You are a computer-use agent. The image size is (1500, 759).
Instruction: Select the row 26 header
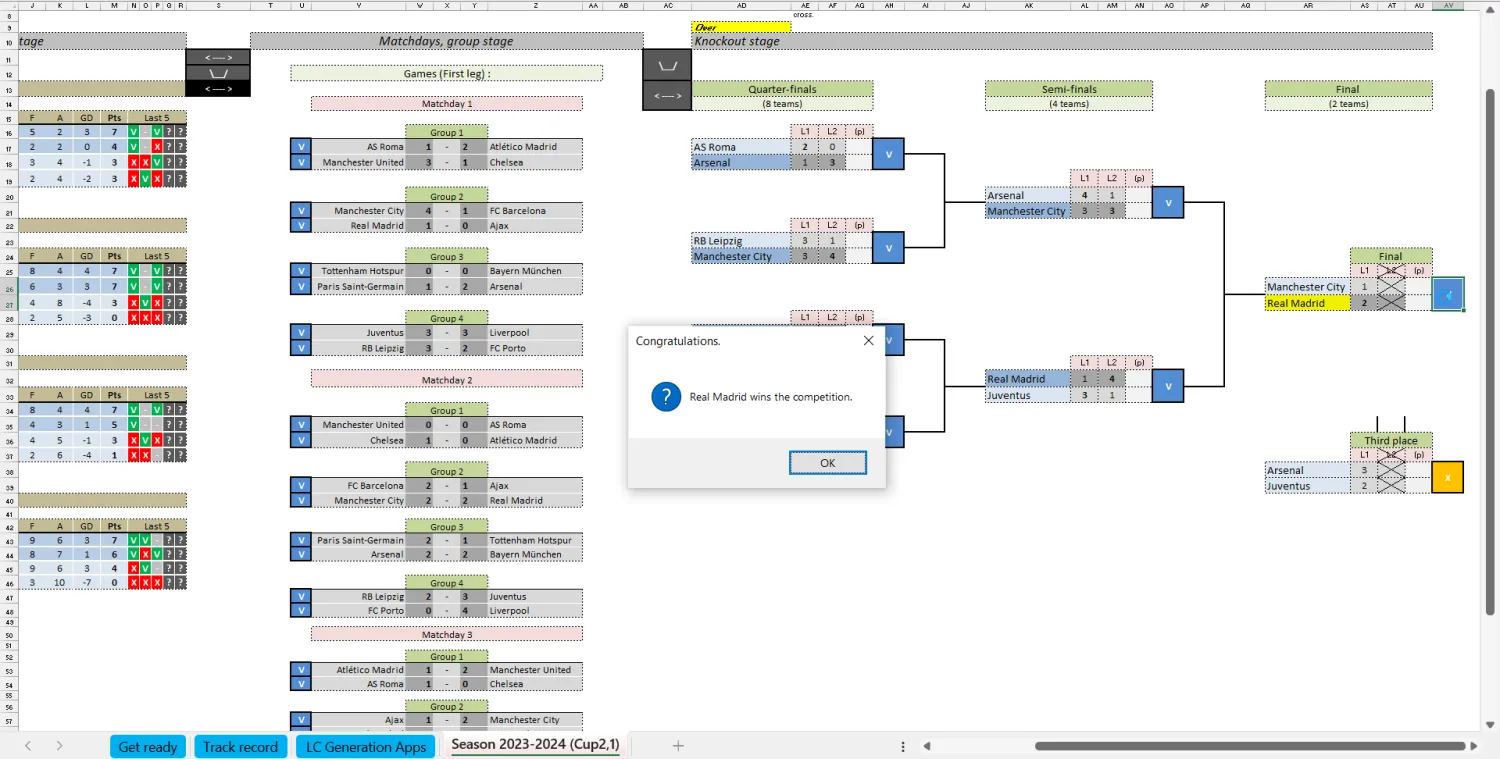pyautogui.click(x=9, y=287)
